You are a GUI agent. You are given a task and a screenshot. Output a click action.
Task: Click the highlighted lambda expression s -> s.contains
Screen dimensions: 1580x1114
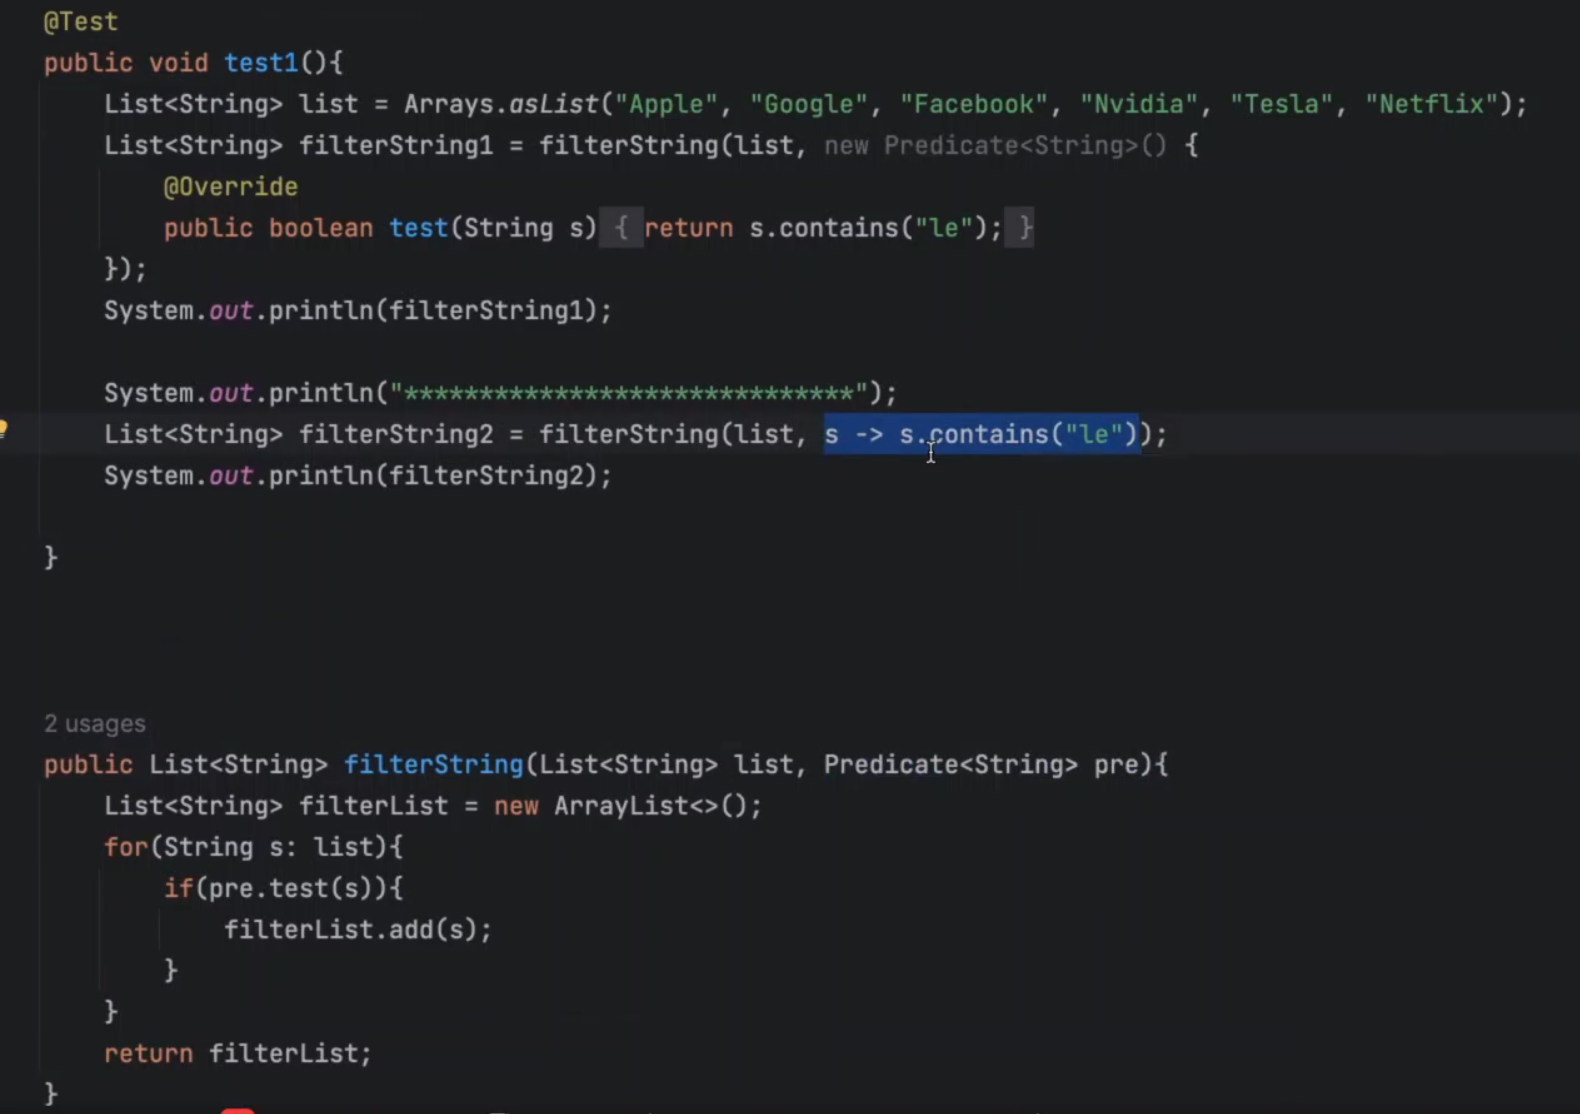980,434
